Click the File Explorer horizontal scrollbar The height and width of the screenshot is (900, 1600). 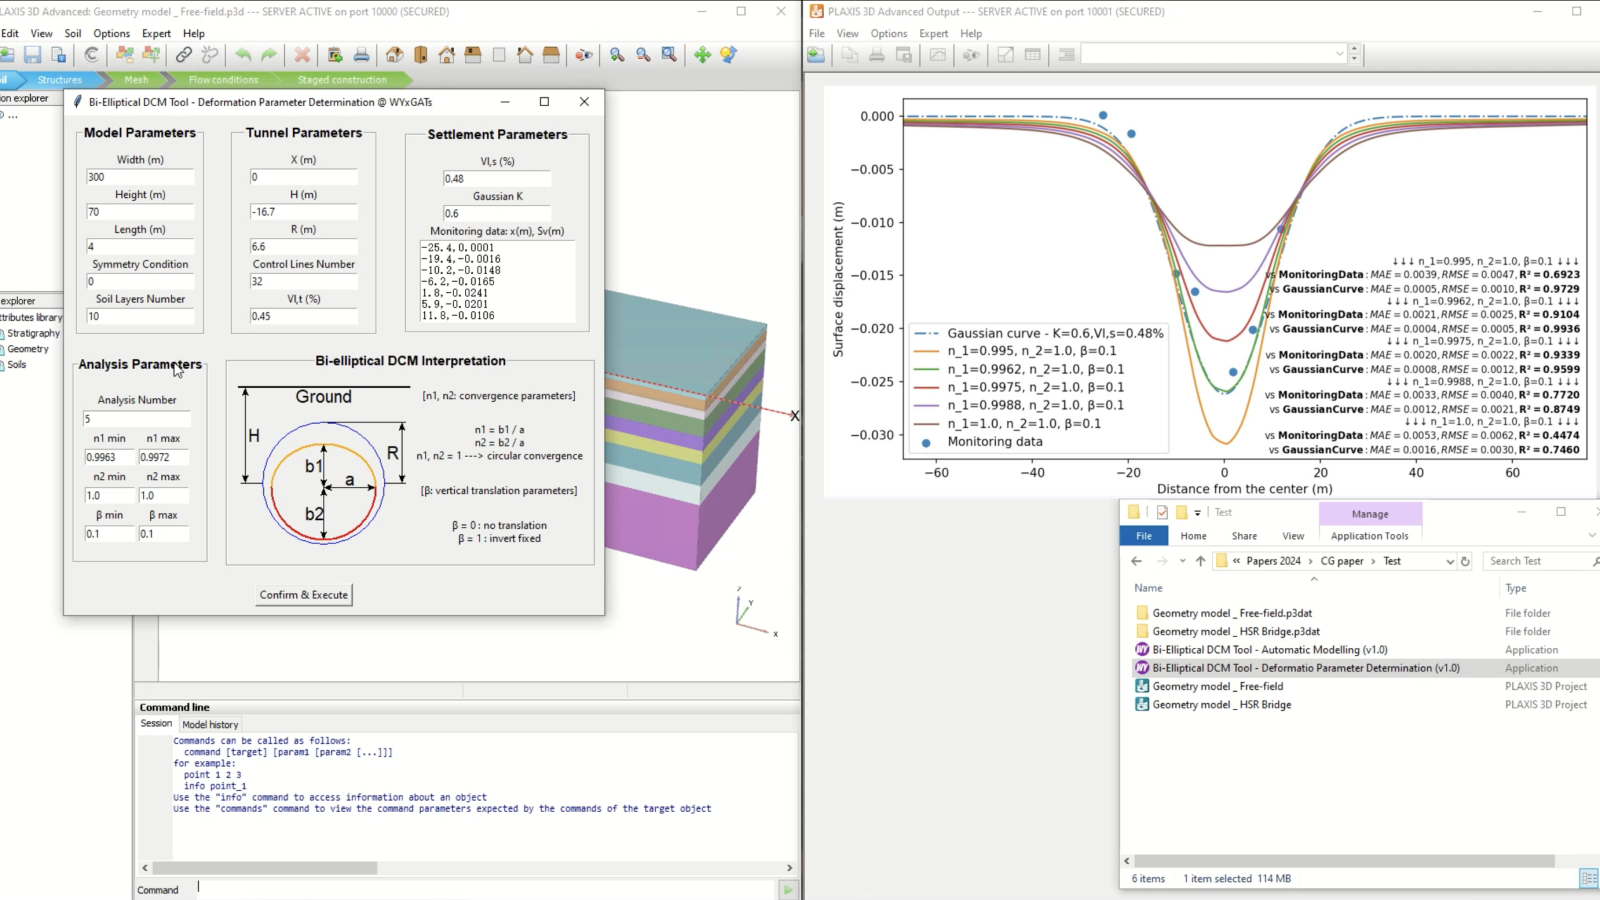click(x=1344, y=860)
